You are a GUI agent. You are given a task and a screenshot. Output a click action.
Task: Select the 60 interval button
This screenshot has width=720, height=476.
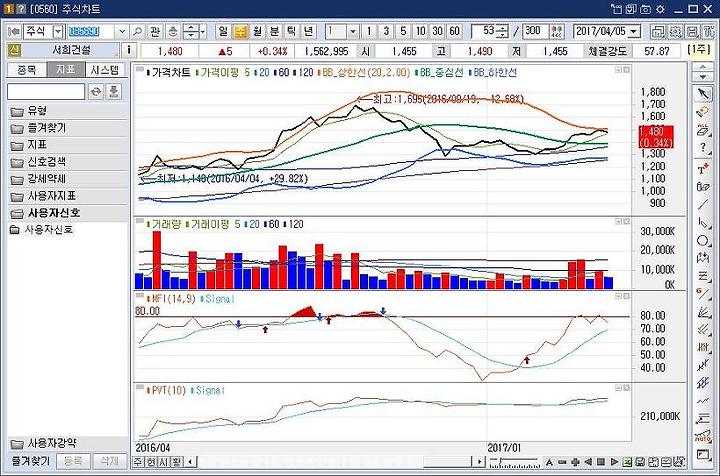[x=455, y=31]
